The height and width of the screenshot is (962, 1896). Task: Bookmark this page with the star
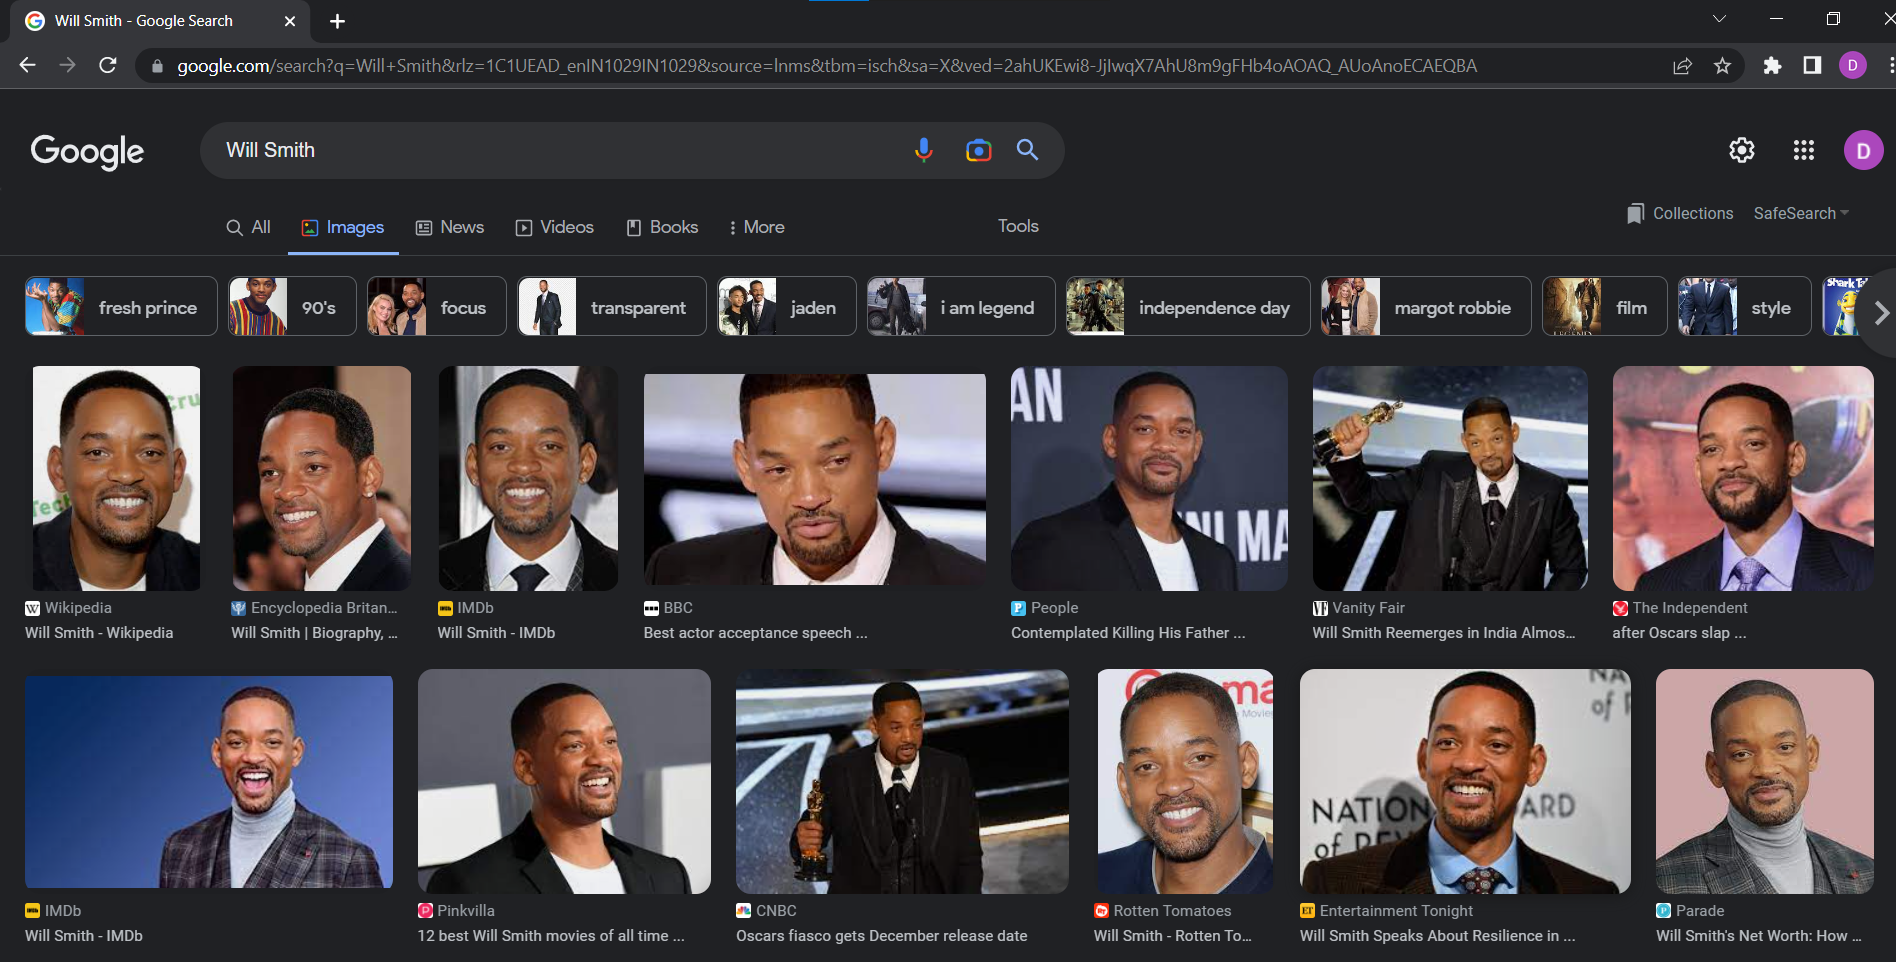(x=1723, y=65)
